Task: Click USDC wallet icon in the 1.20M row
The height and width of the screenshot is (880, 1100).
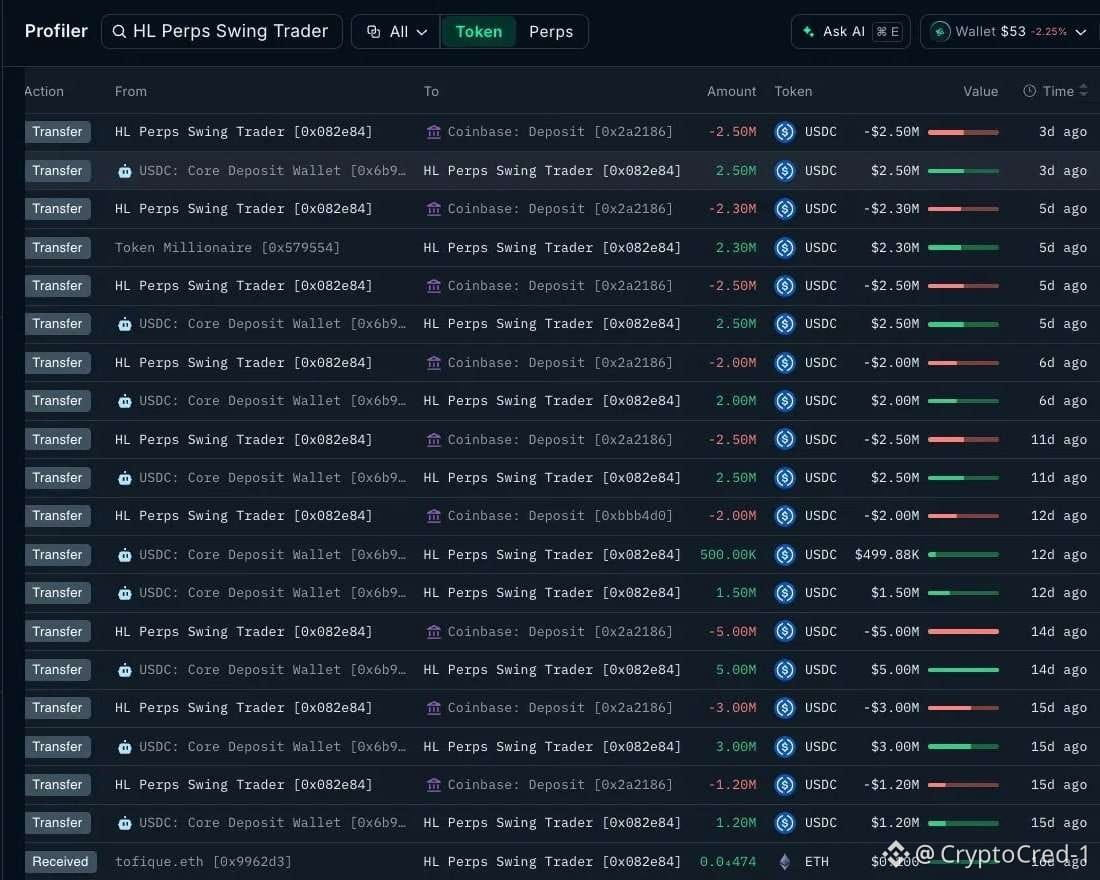Action: pos(124,823)
